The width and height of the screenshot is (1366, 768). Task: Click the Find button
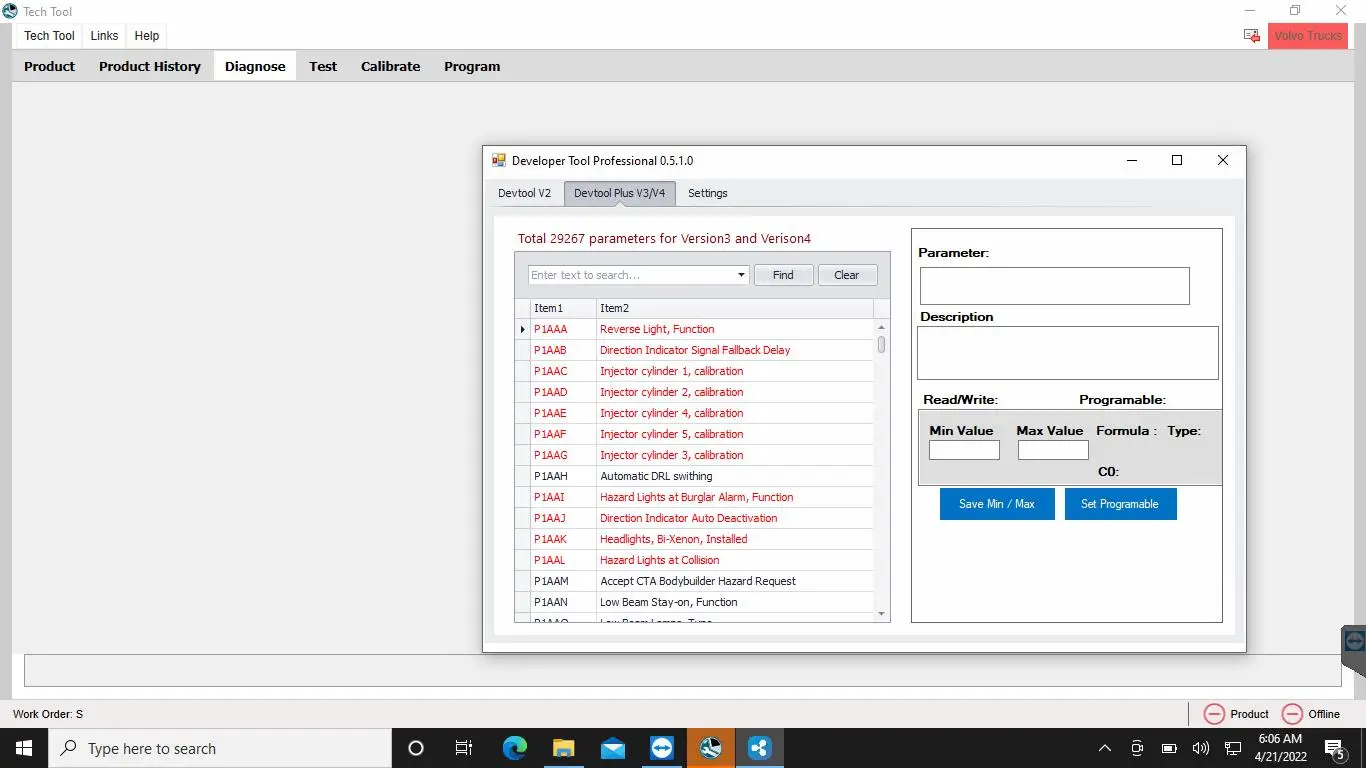(783, 275)
